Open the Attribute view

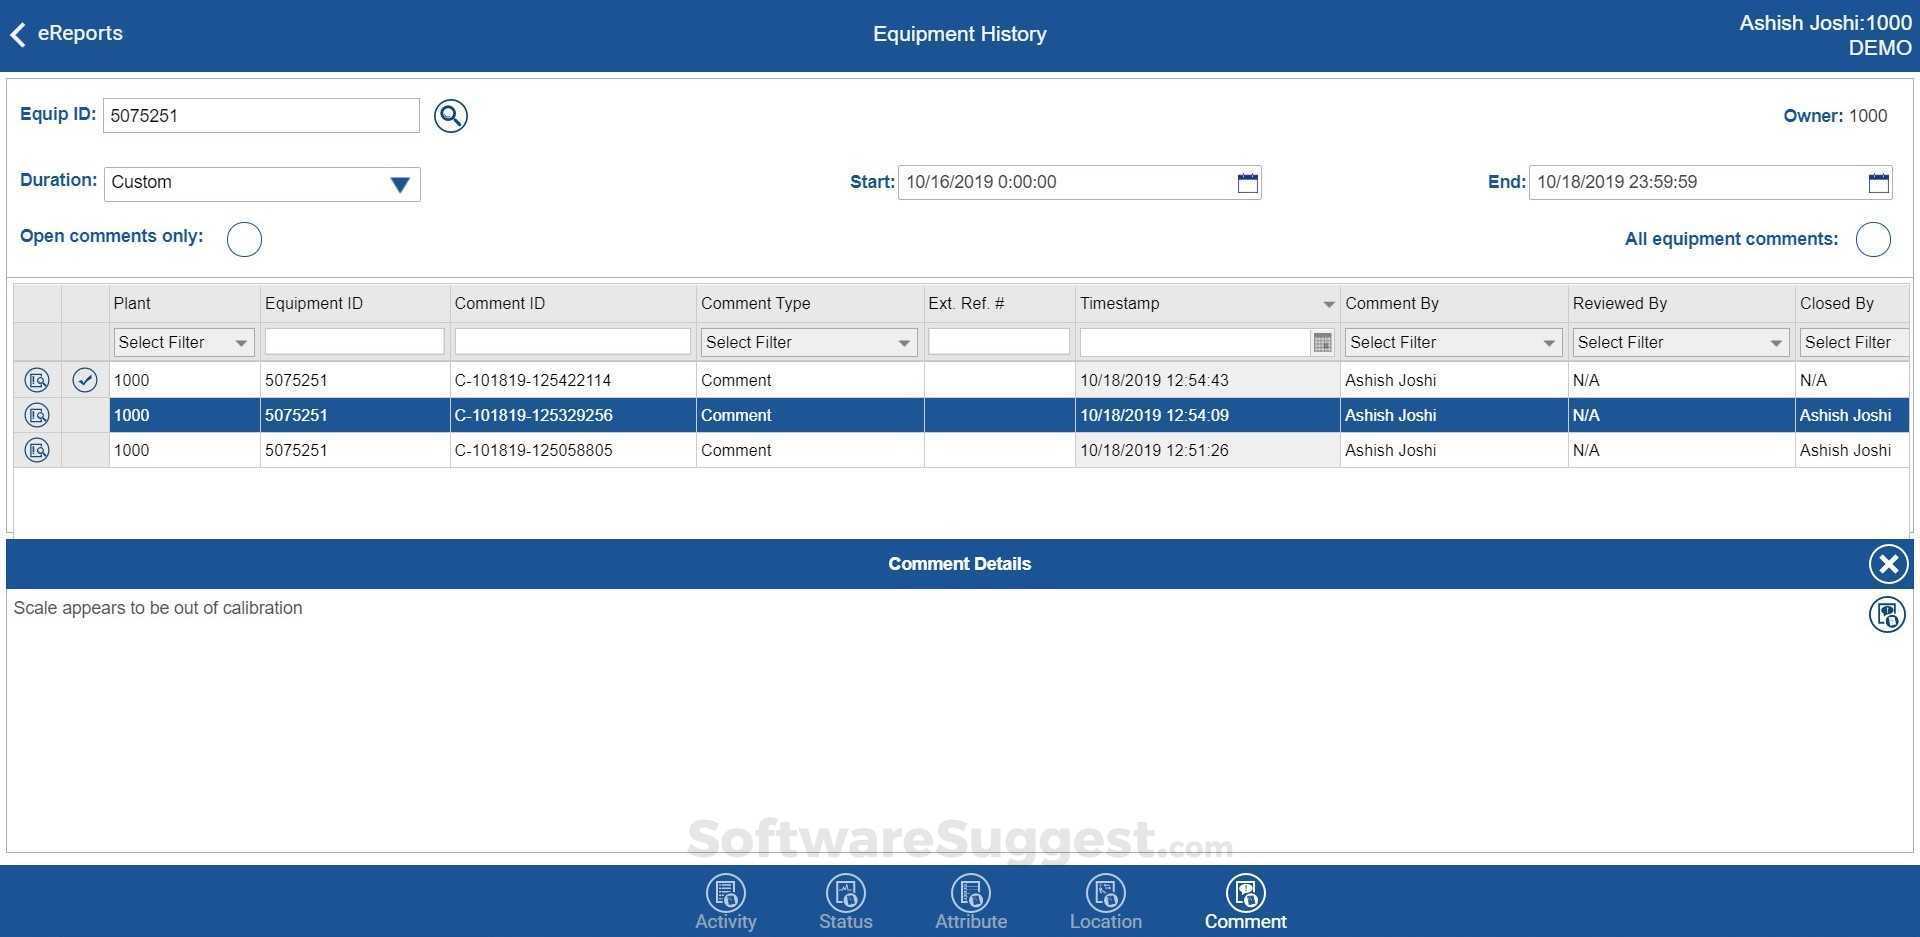pos(970,893)
